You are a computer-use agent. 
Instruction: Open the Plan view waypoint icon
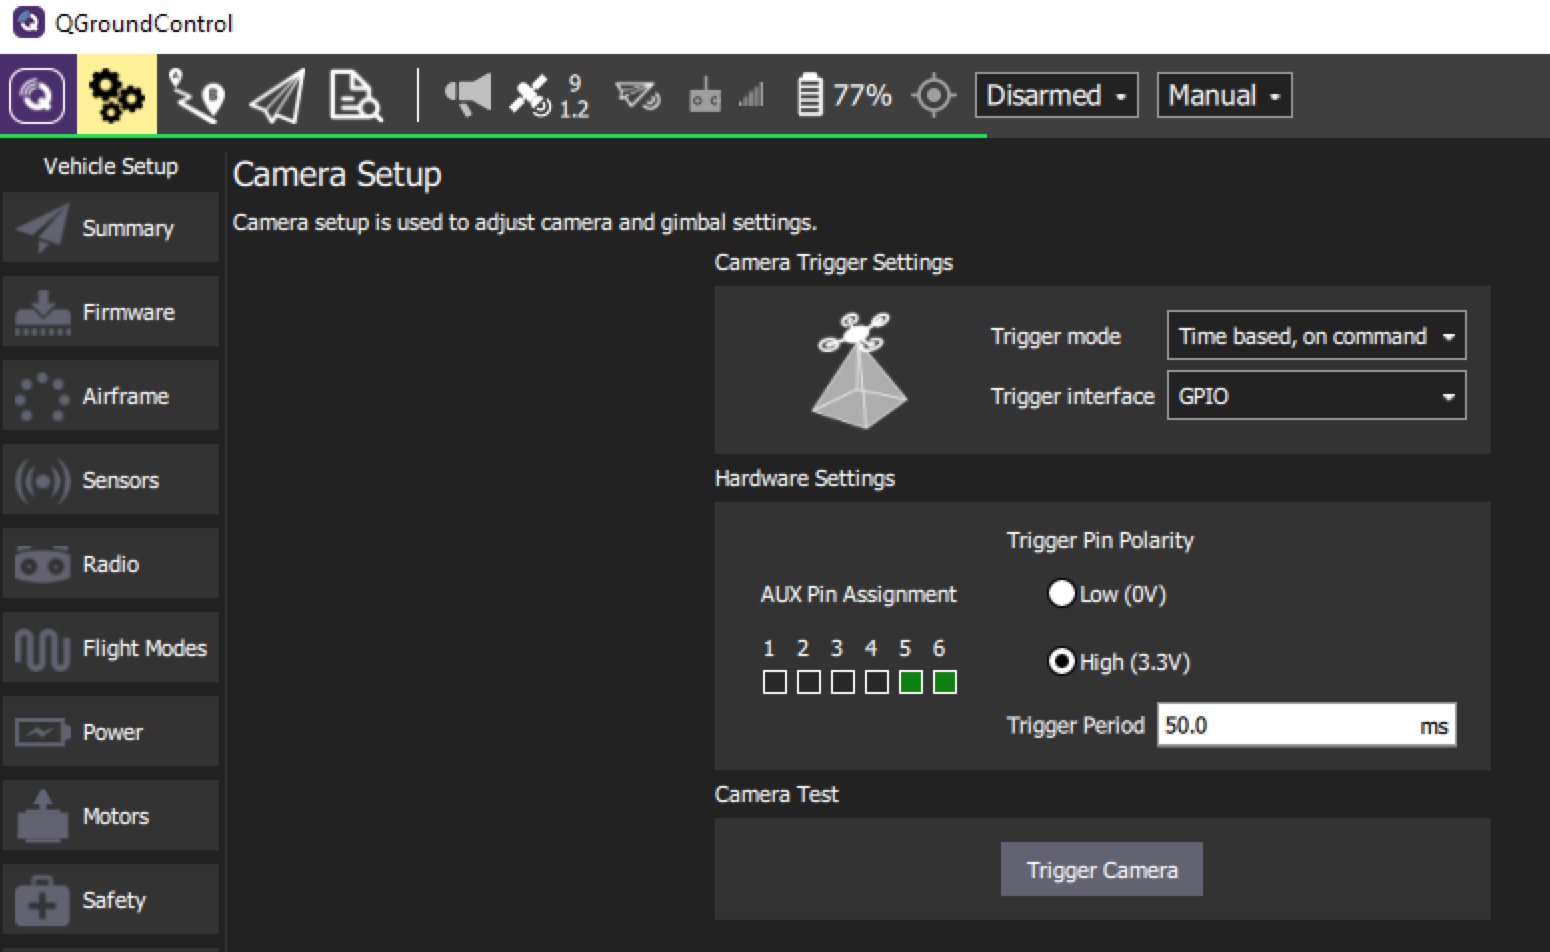click(x=196, y=94)
